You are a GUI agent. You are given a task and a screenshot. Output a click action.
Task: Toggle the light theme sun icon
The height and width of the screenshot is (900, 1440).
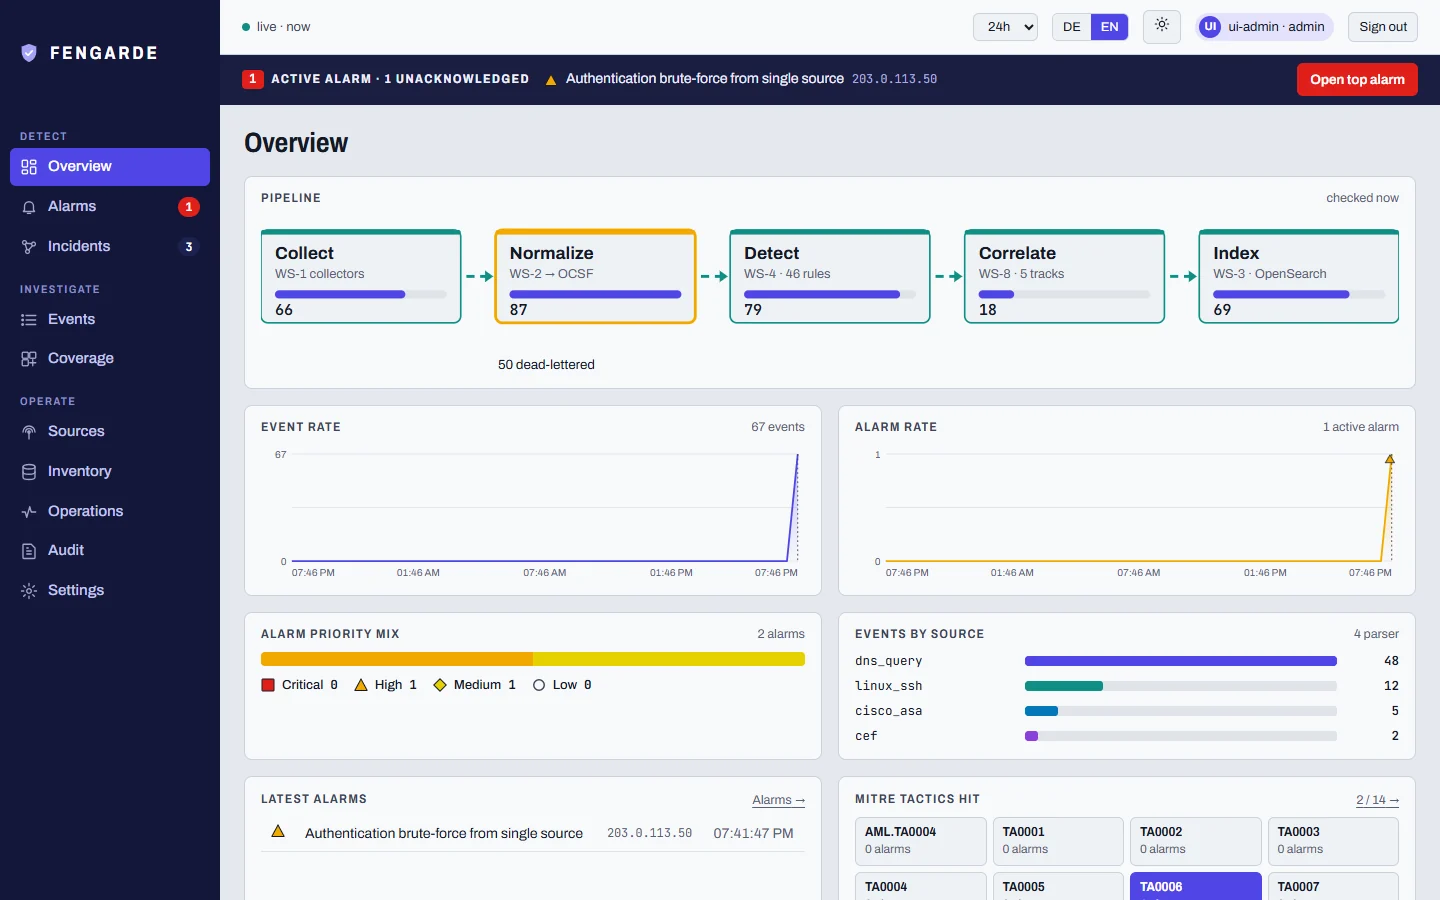(x=1162, y=26)
